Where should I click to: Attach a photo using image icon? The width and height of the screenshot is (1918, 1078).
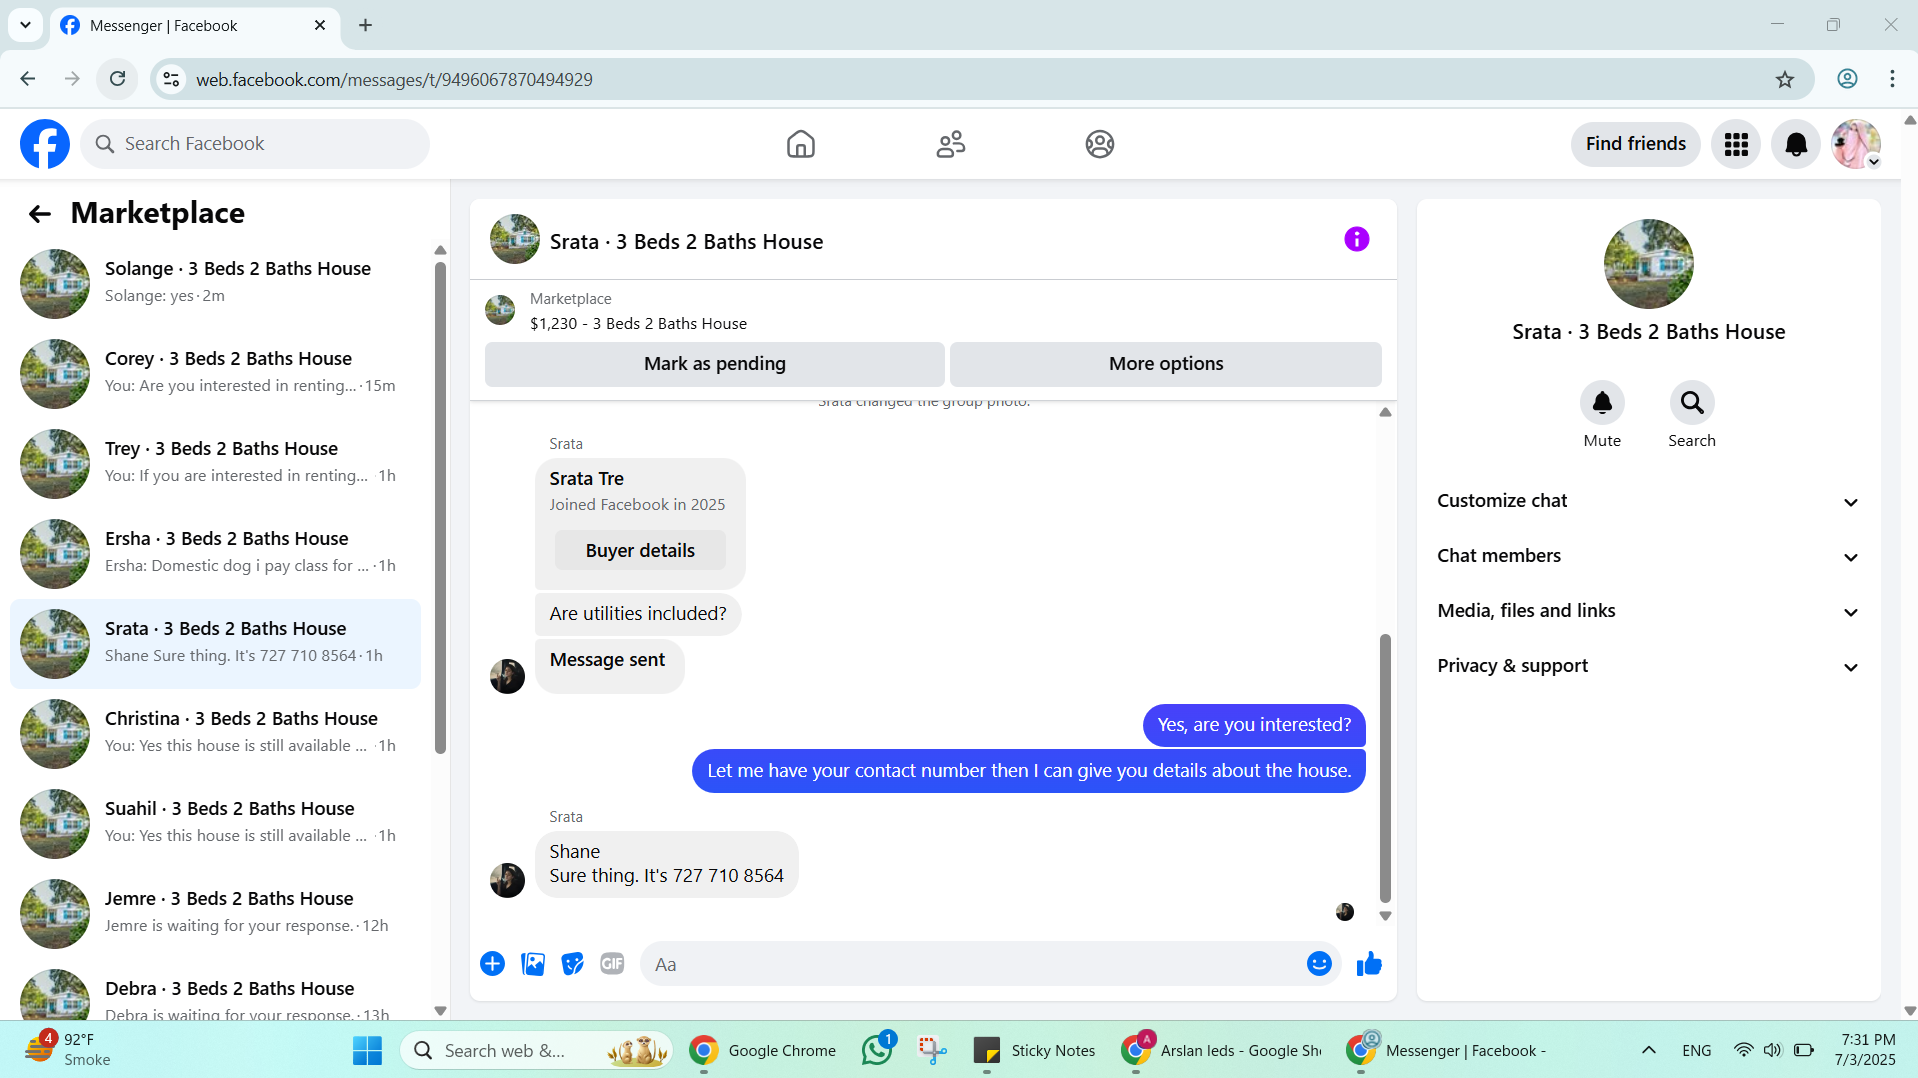533,964
